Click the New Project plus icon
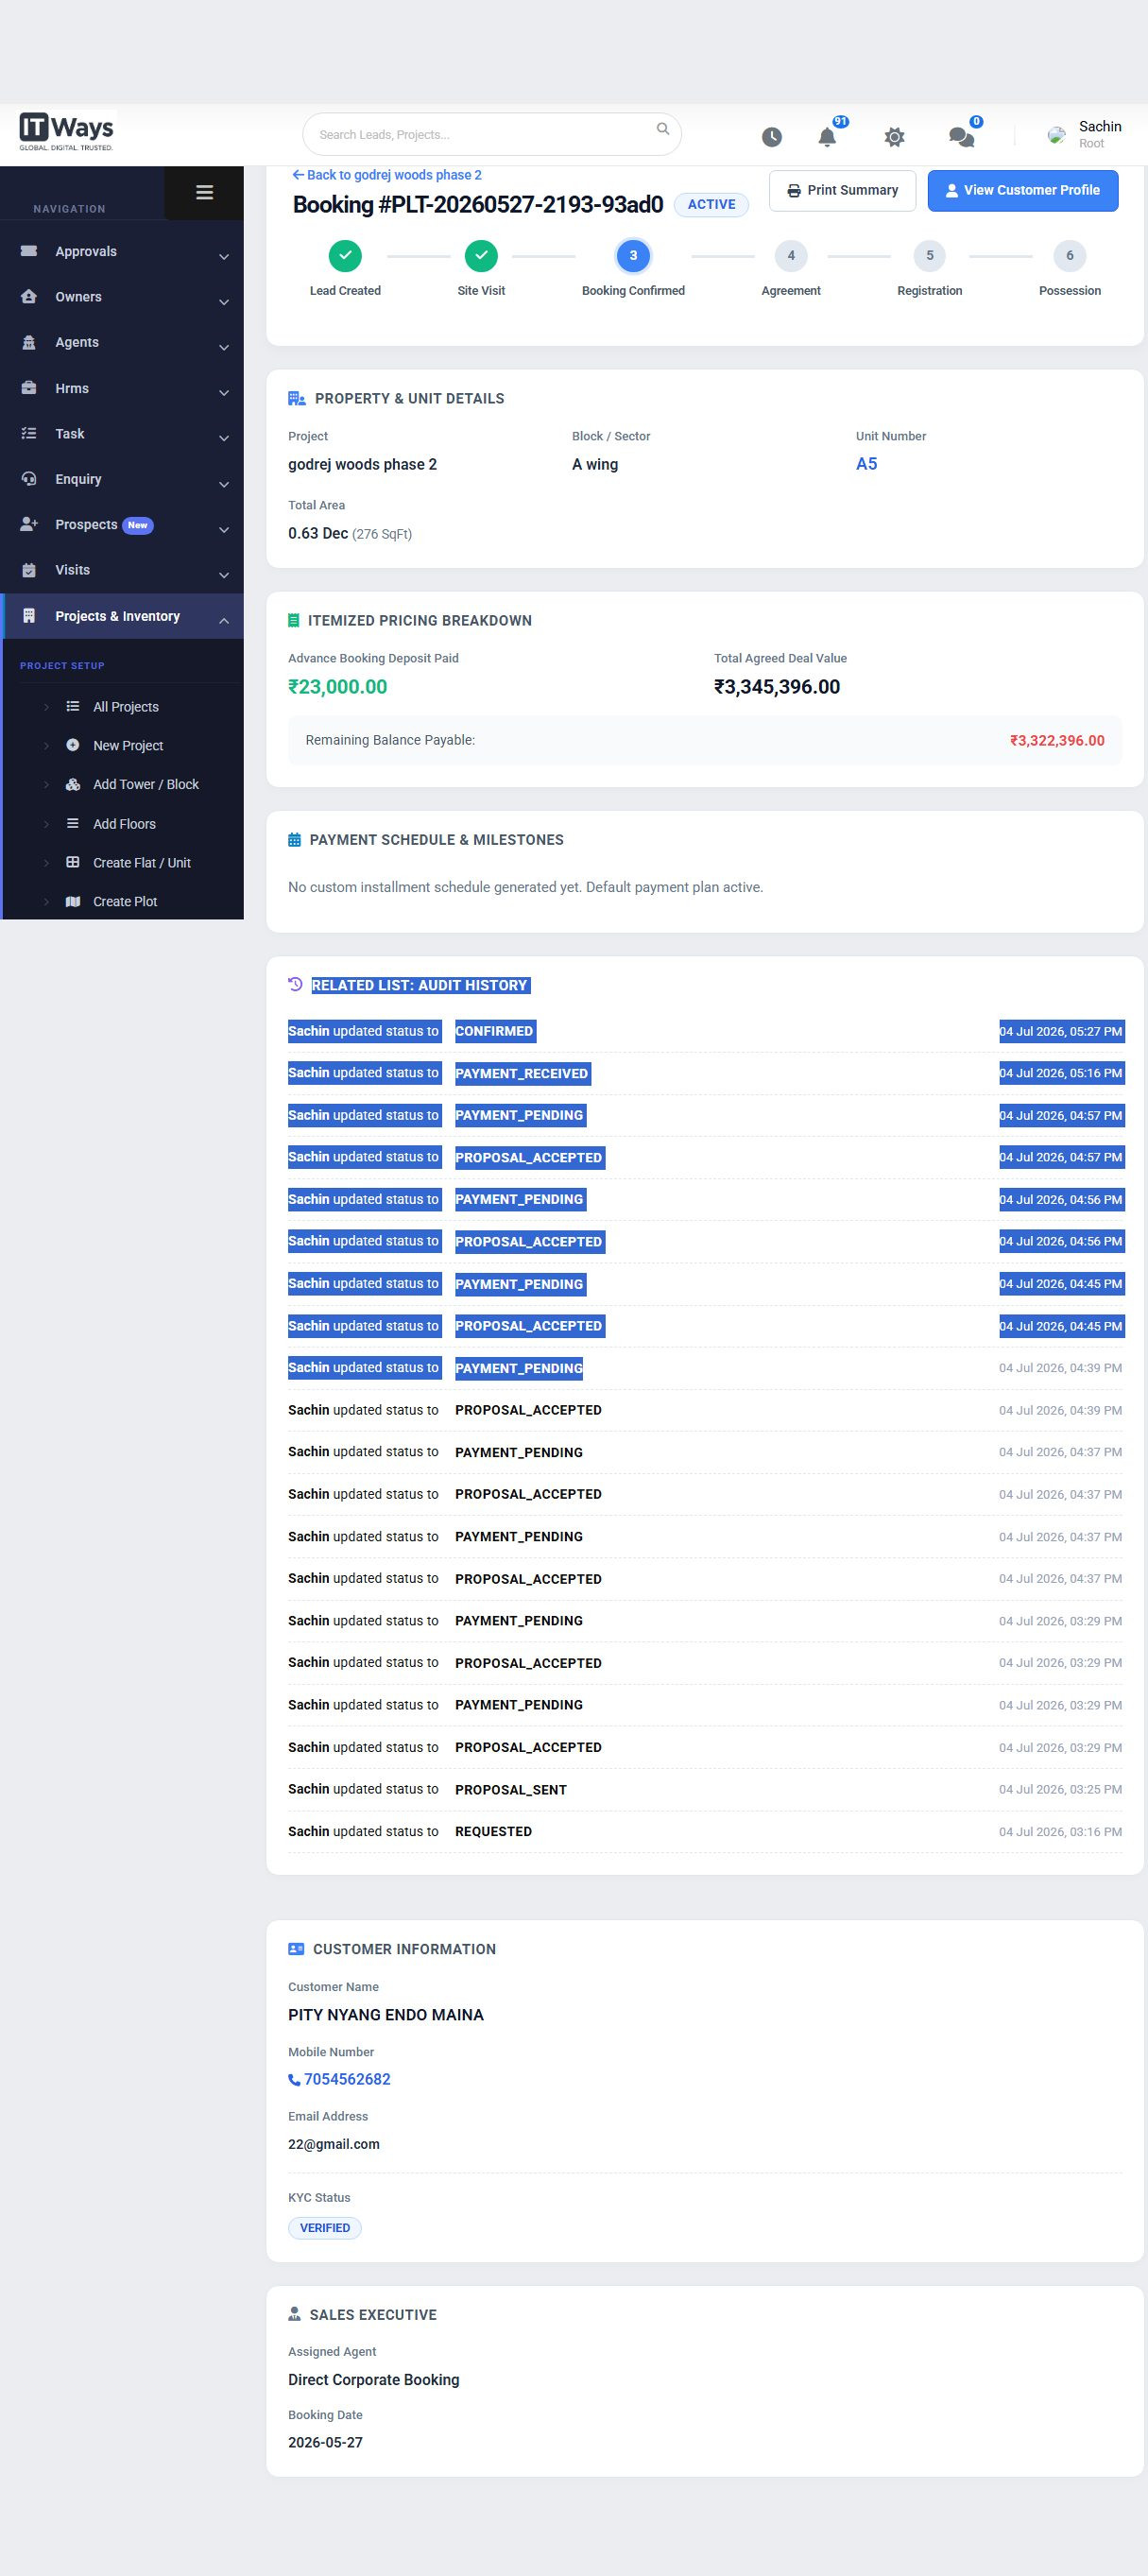1148x2576 pixels. pyautogui.click(x=73, y=745)
